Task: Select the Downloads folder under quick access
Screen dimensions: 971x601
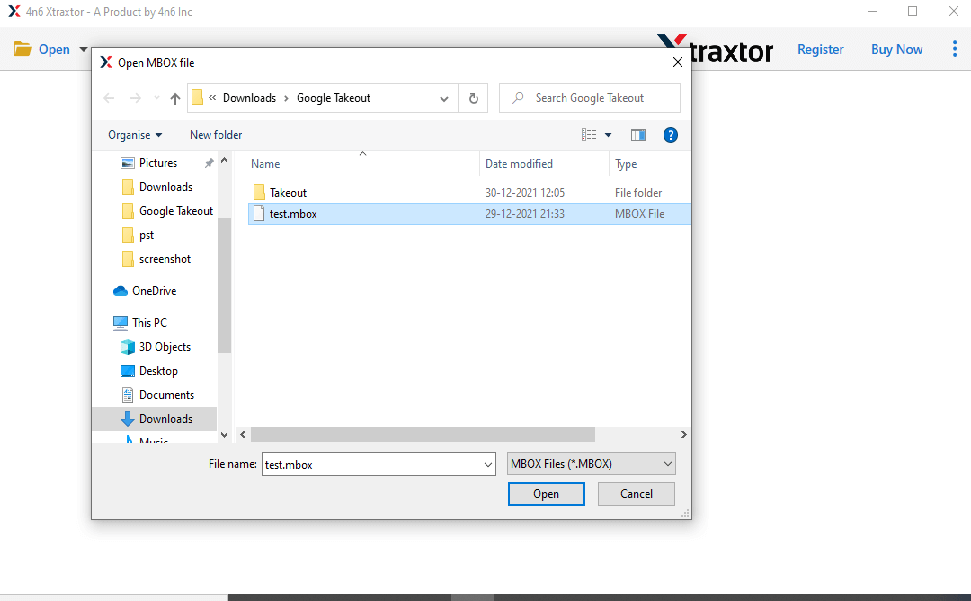Action: point(165,187)
